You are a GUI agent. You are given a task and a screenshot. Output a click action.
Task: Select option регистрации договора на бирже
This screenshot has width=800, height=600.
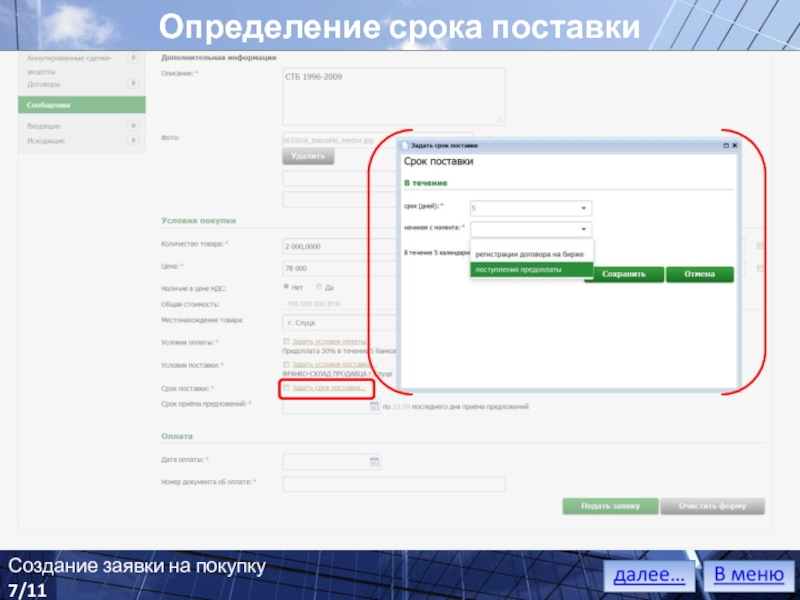(530, 254)
